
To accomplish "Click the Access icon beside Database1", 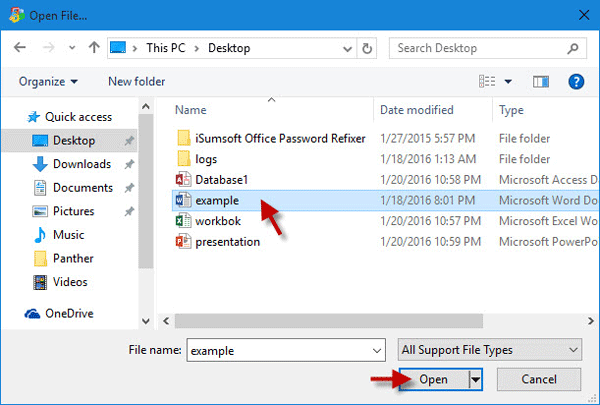I will click(x=183, y=180).
